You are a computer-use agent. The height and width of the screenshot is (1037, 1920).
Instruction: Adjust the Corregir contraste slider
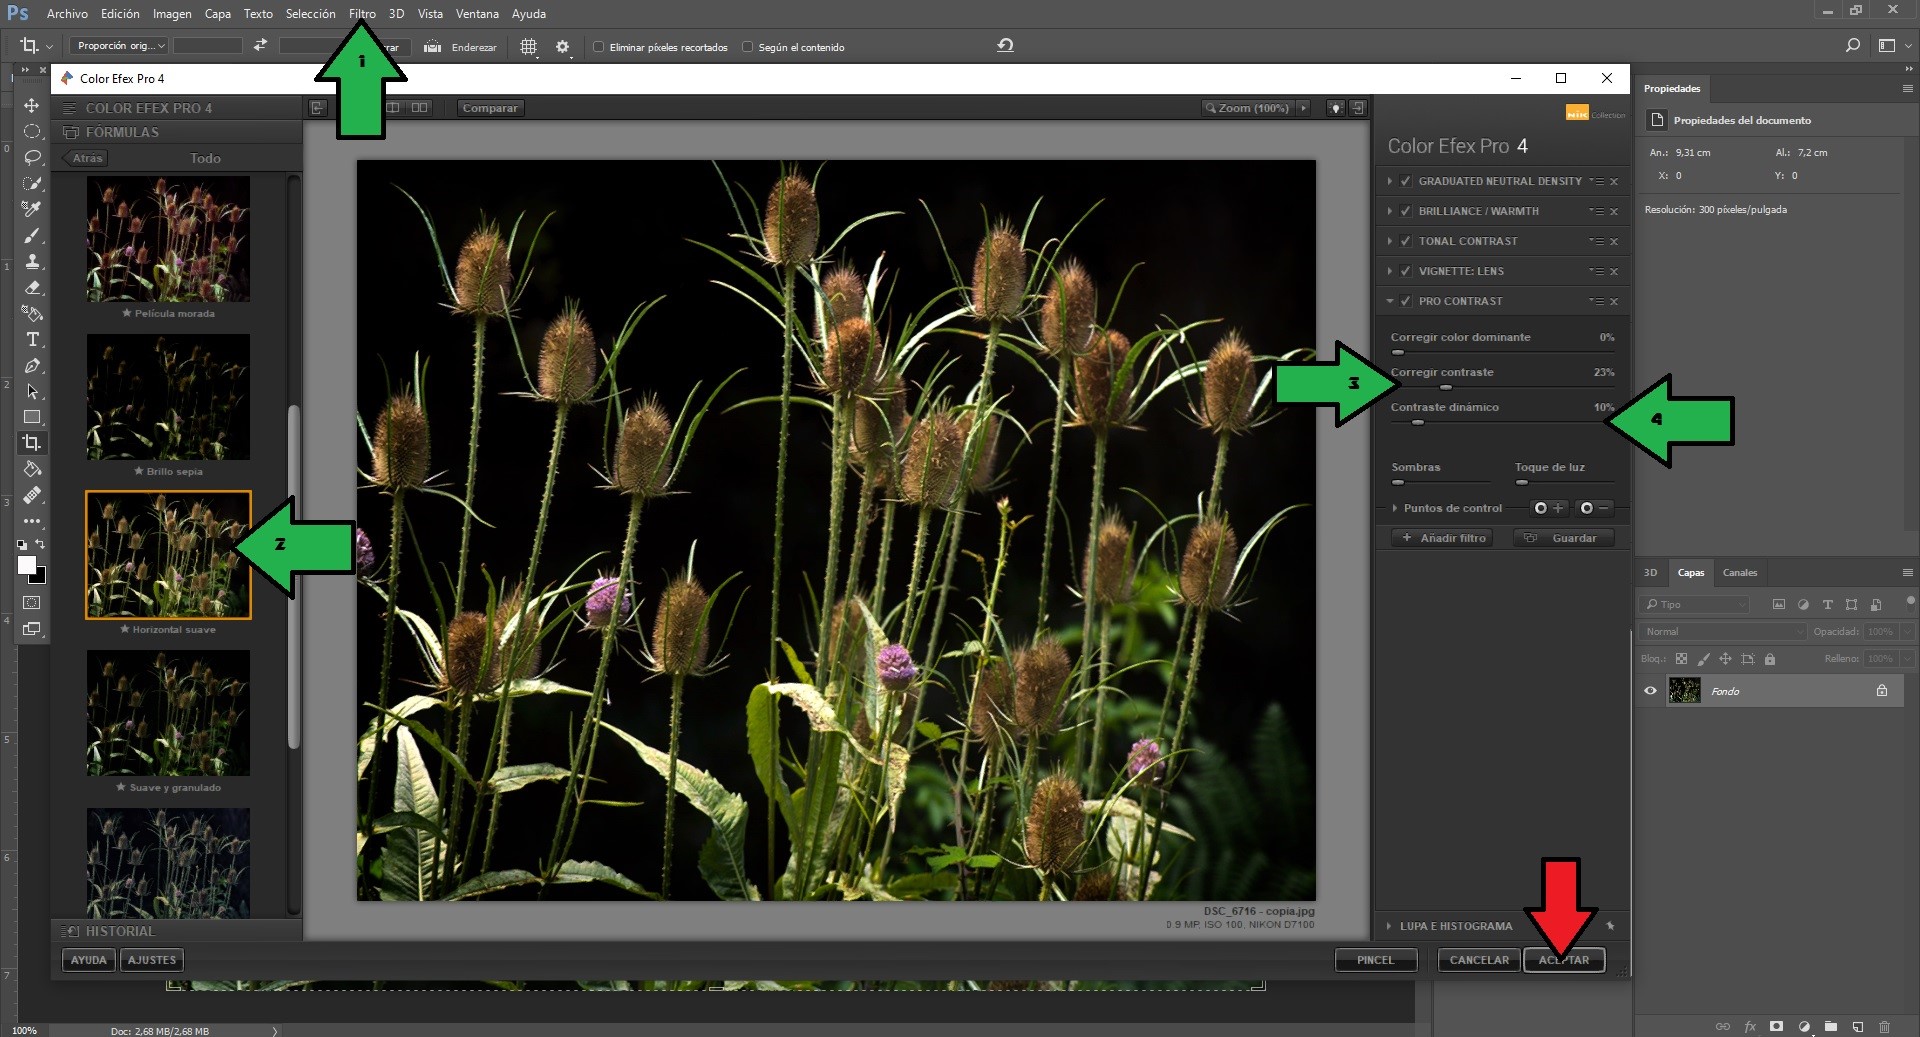(x=1445, y=387)
